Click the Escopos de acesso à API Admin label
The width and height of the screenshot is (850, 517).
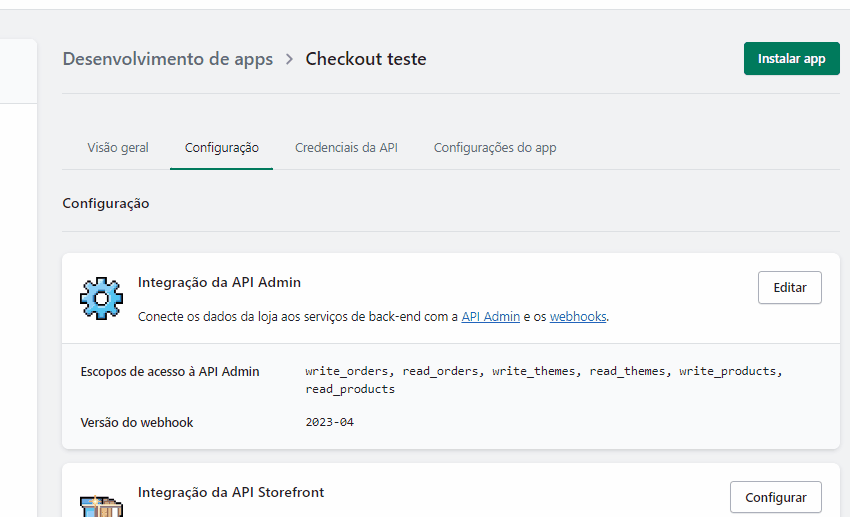pos(170,372)
